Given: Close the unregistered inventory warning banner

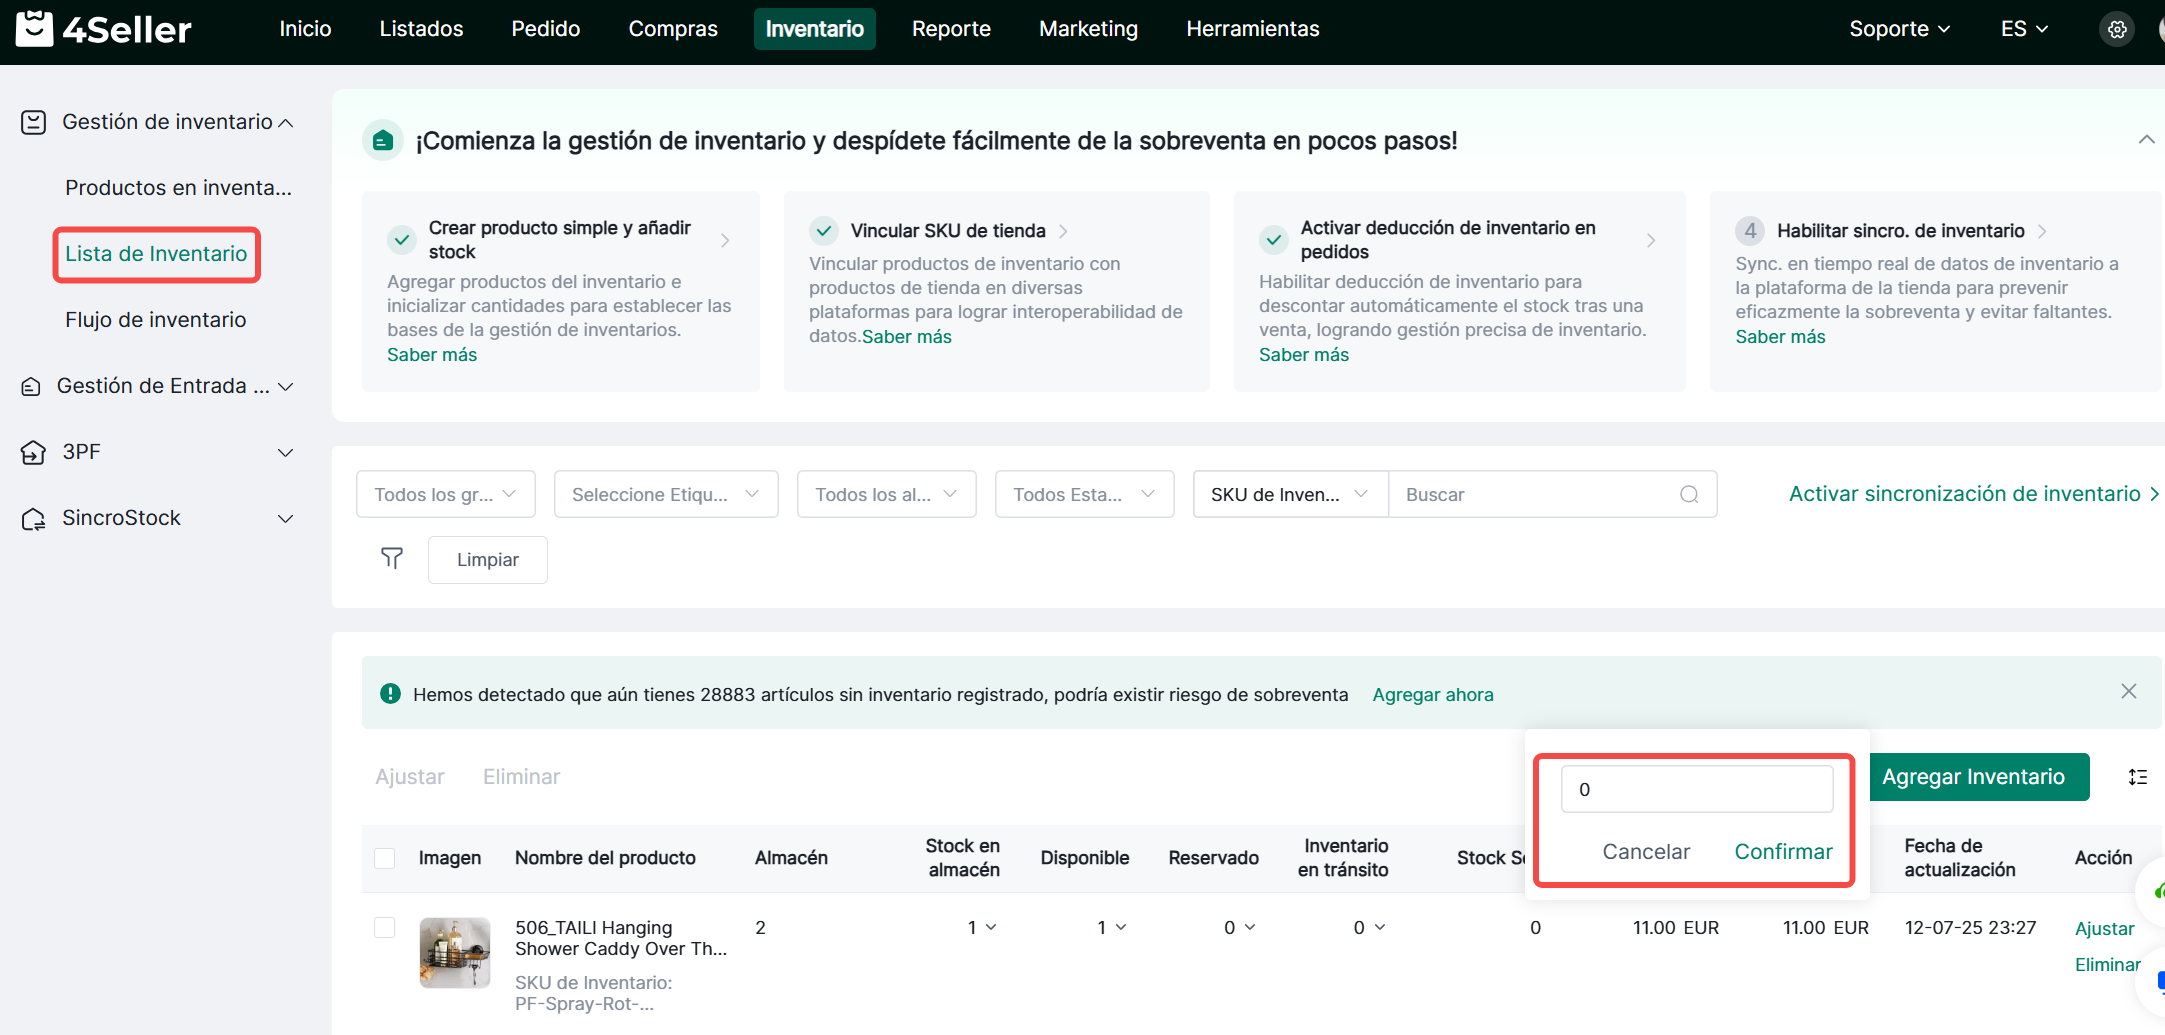Looking at the screenshot, I should (x=2129, y=692).
